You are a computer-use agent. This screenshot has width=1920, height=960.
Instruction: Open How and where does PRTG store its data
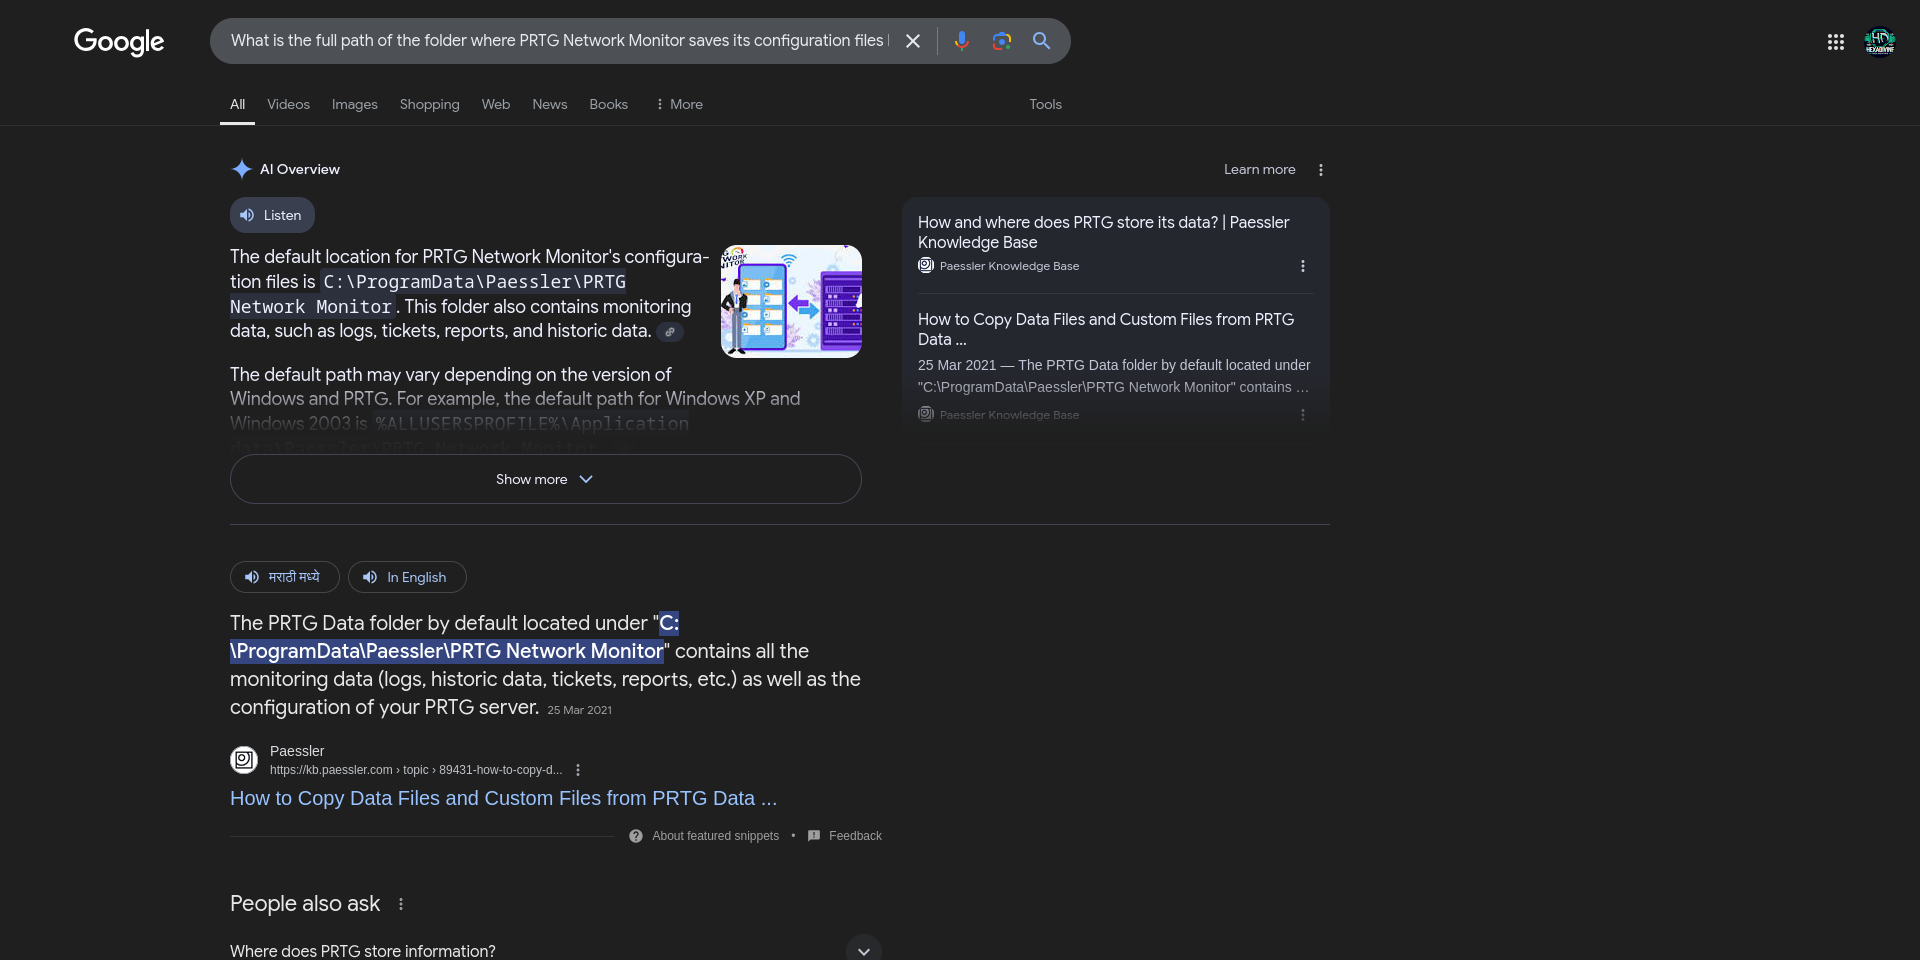tap(1104, 232)
